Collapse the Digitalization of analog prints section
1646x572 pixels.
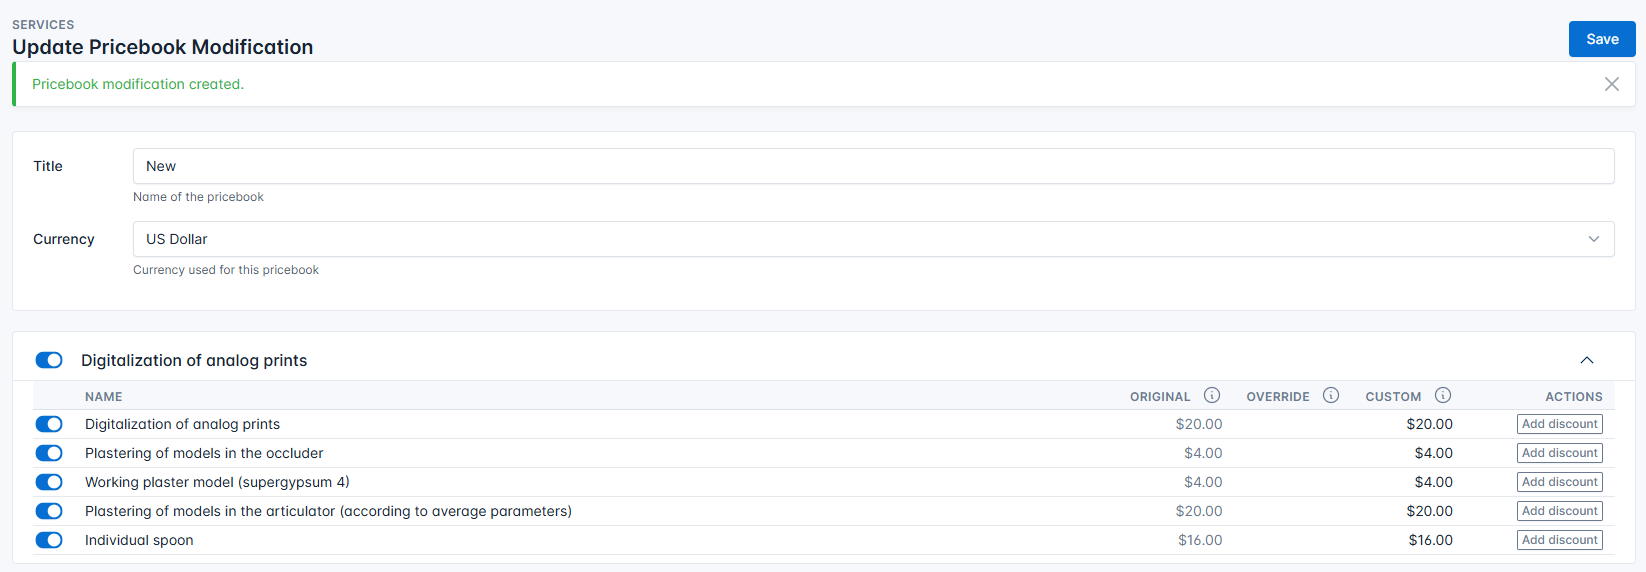[x=1587, y=360]
